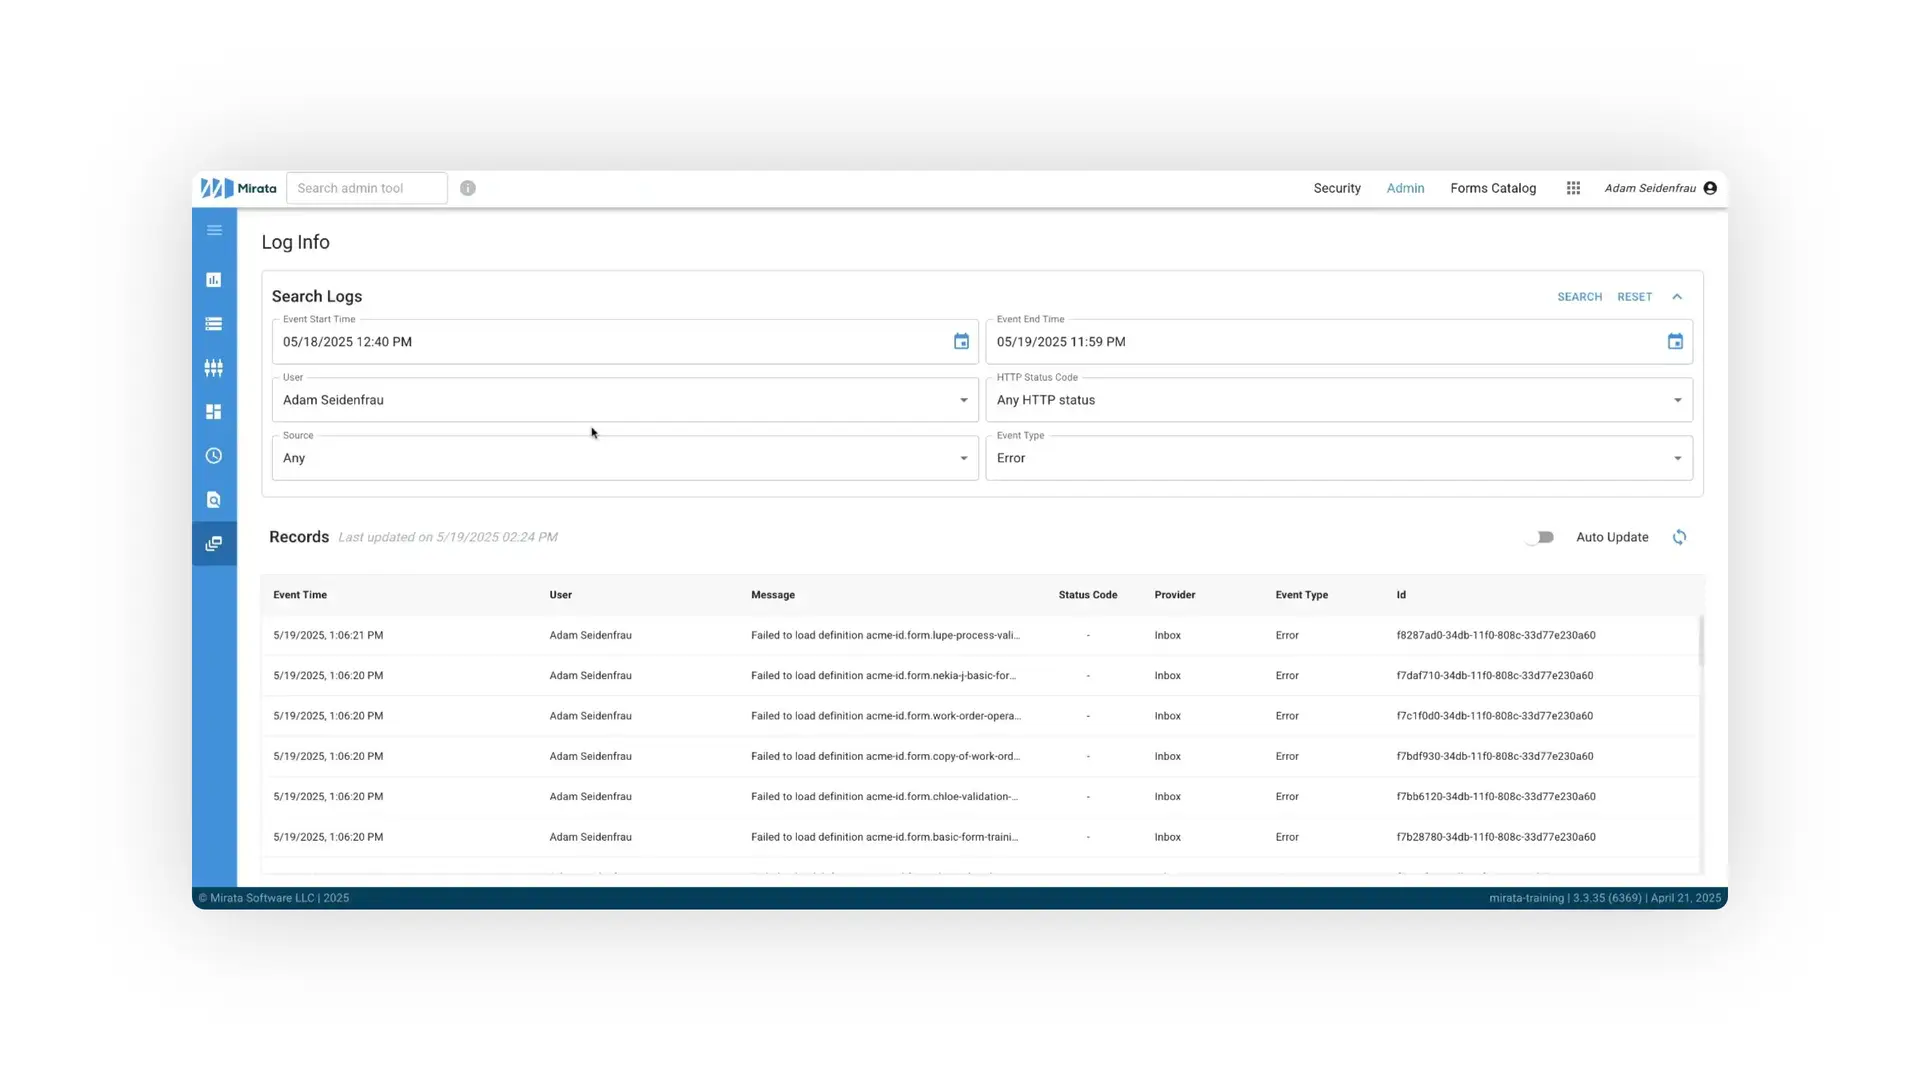Open the dashboard sidebar icon

tap(214, 412)
